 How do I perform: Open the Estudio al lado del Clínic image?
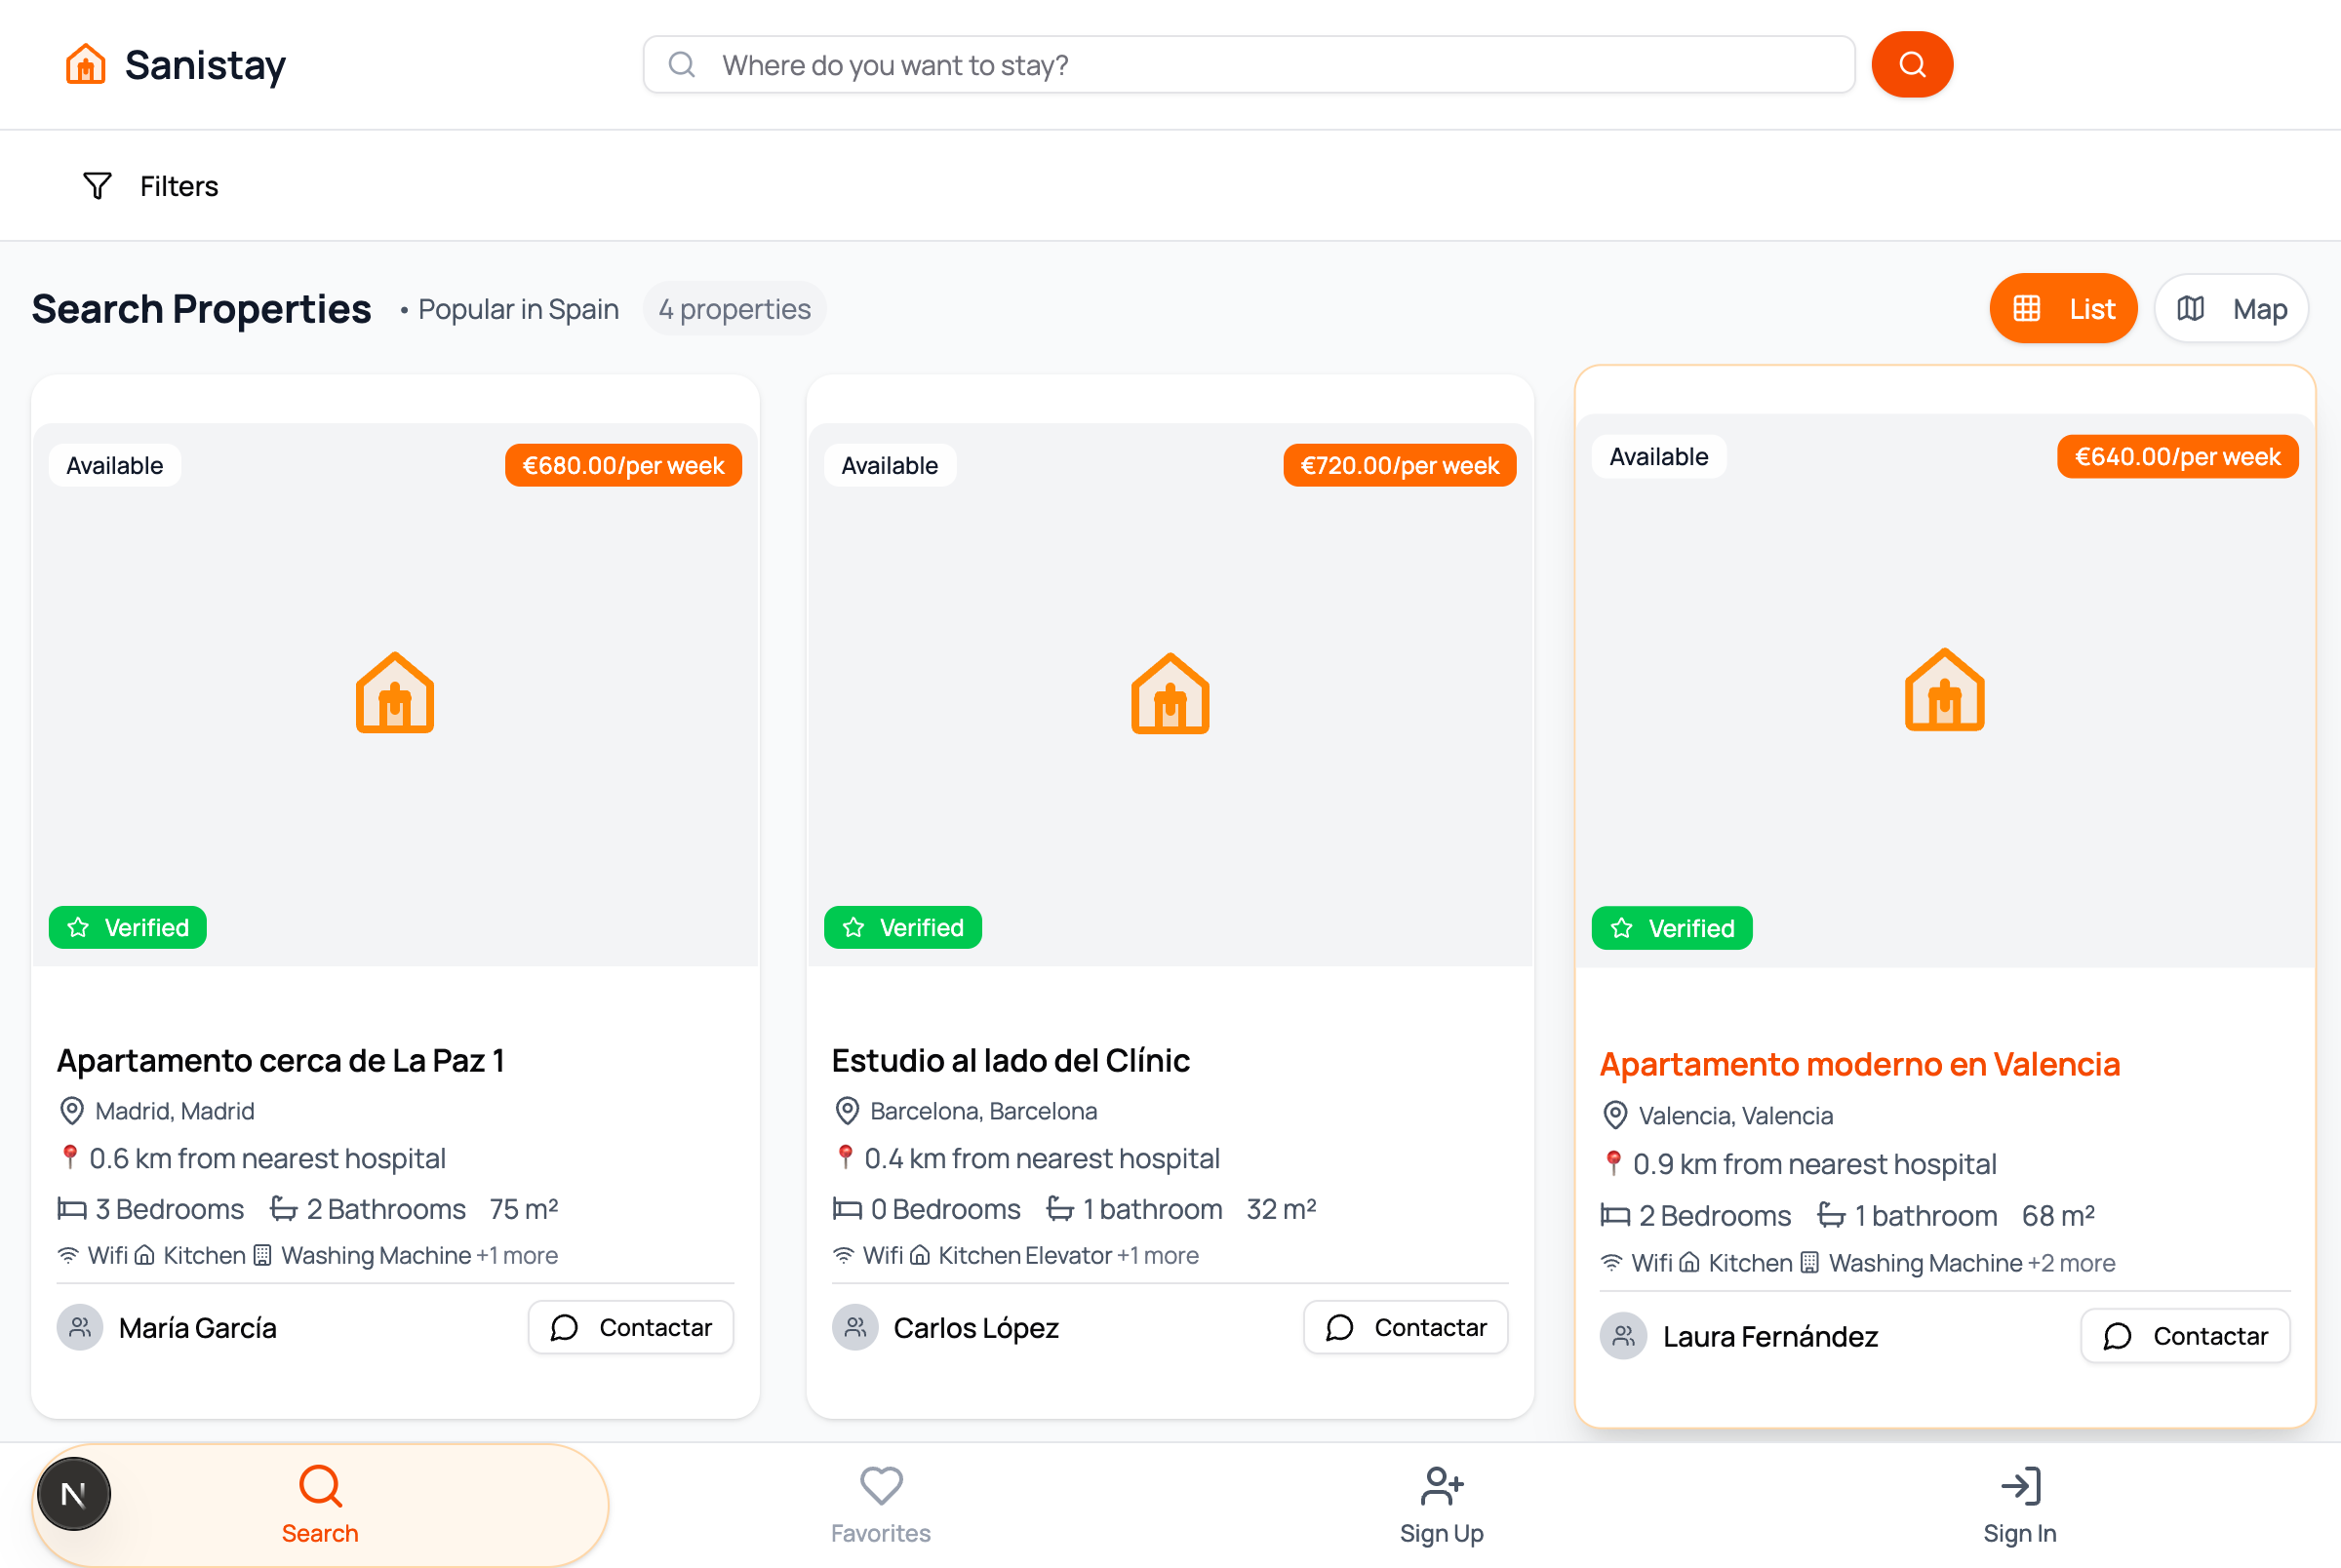1170,694
